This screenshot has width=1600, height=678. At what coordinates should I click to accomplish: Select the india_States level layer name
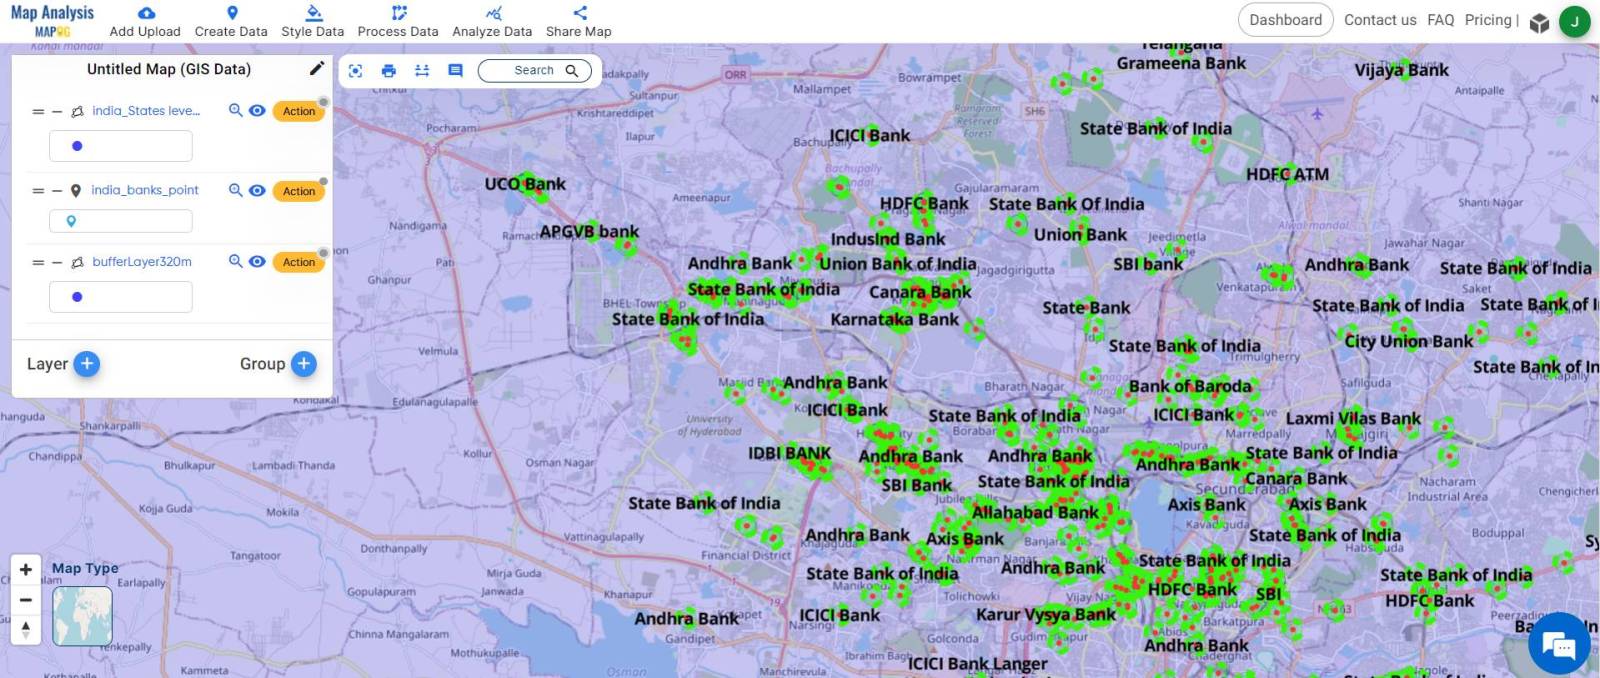[x=146, y=111]
